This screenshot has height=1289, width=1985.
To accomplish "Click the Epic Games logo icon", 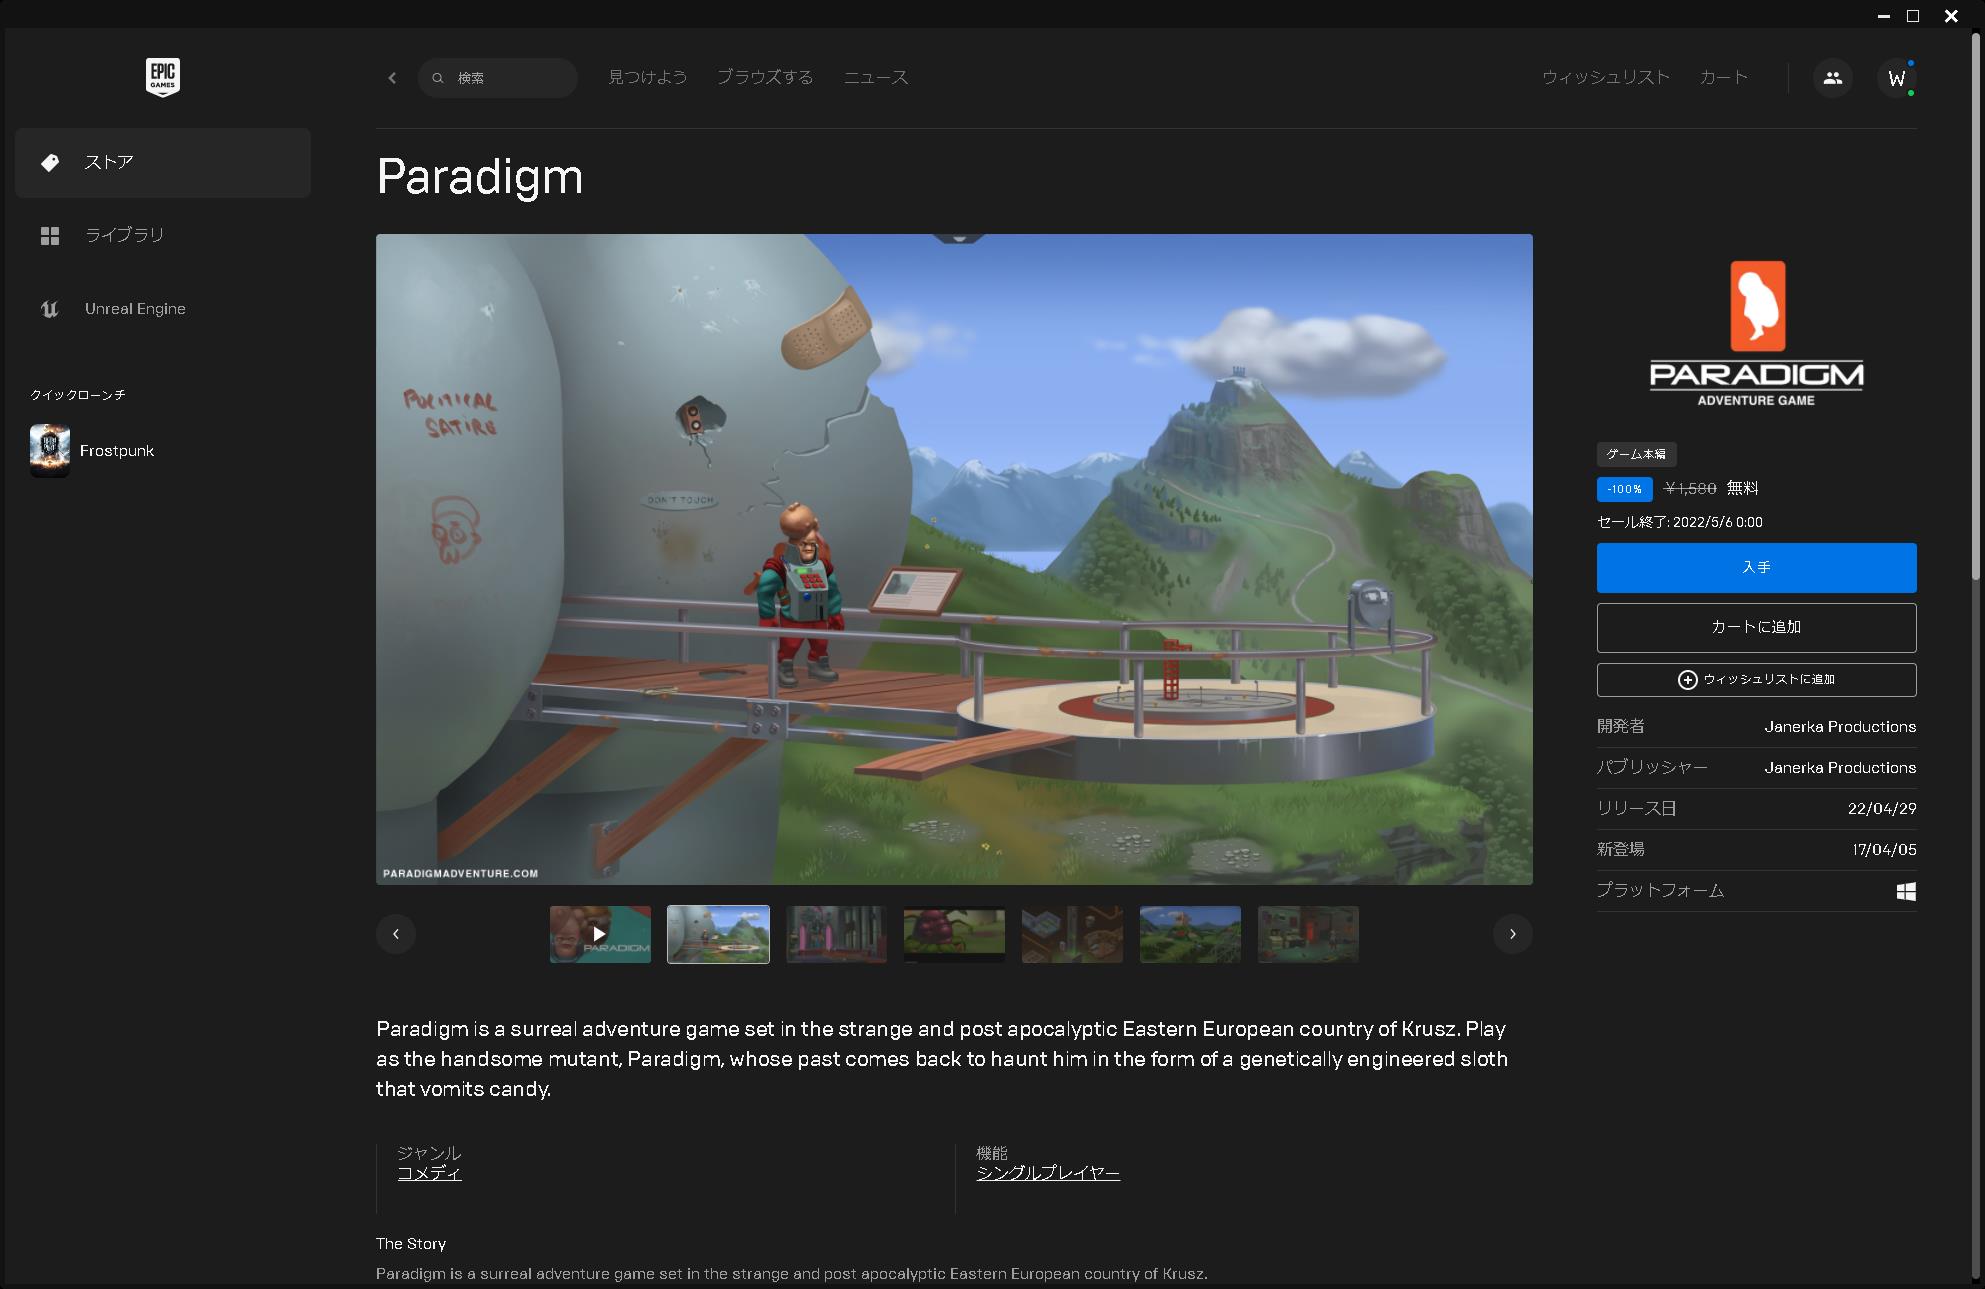I will tap(163, 77).
